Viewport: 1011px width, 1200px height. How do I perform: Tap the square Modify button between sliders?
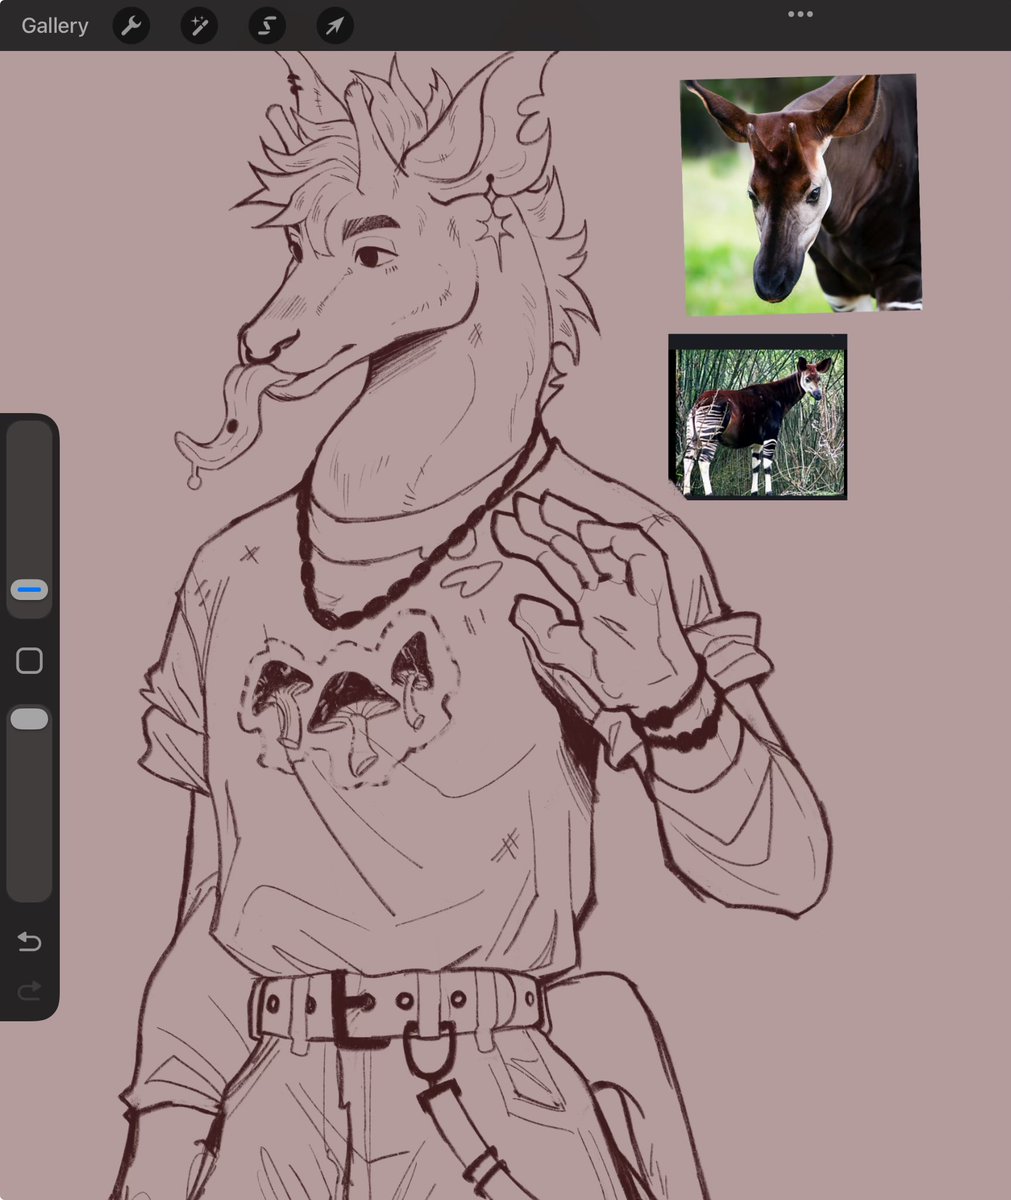(x=29, y=660)
